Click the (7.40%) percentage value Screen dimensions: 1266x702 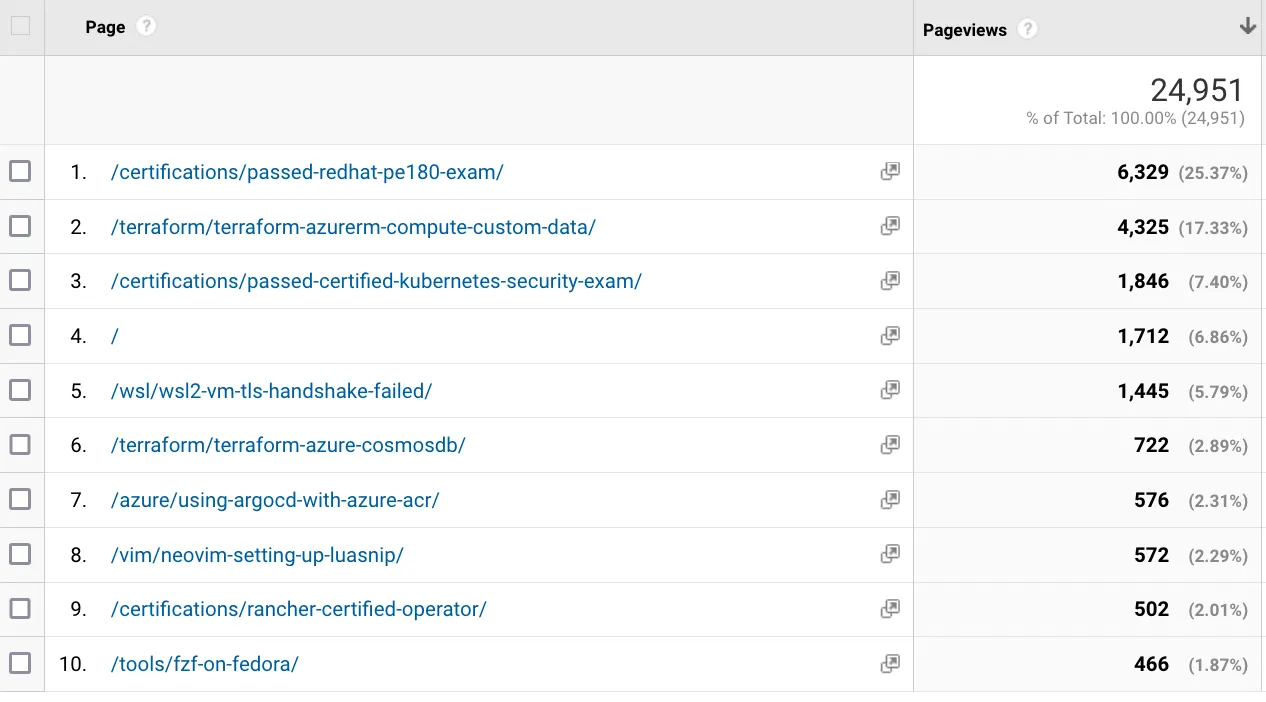pos(1218,282)
